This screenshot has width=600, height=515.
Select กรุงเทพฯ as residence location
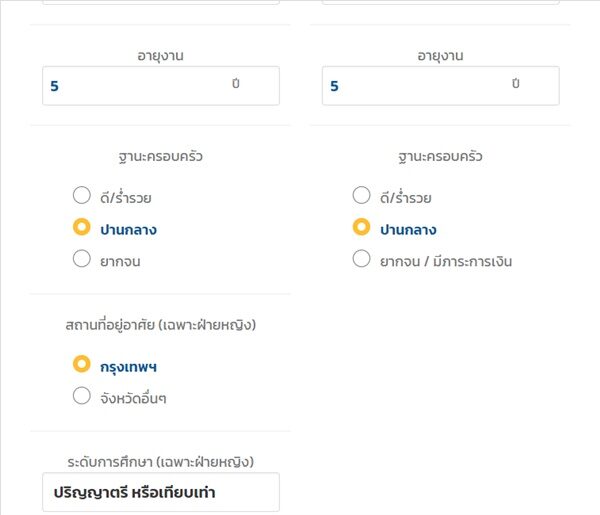(x=82, y=365)
